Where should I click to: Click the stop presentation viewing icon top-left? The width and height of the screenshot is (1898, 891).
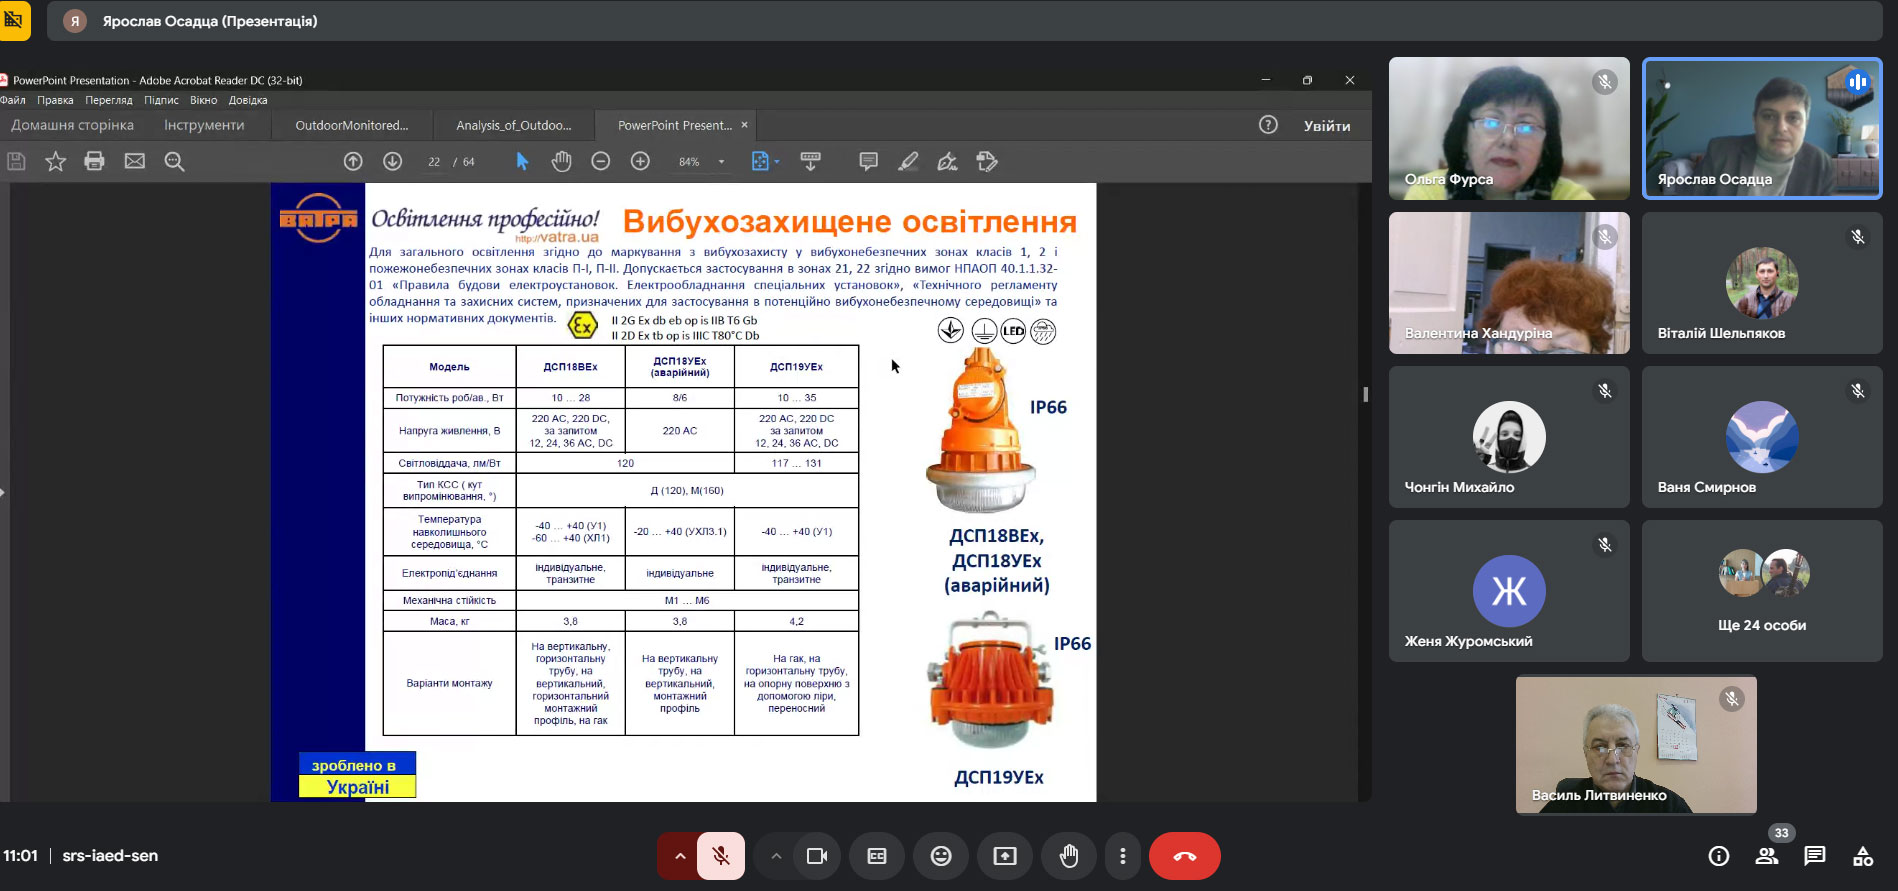coord(14,20)
